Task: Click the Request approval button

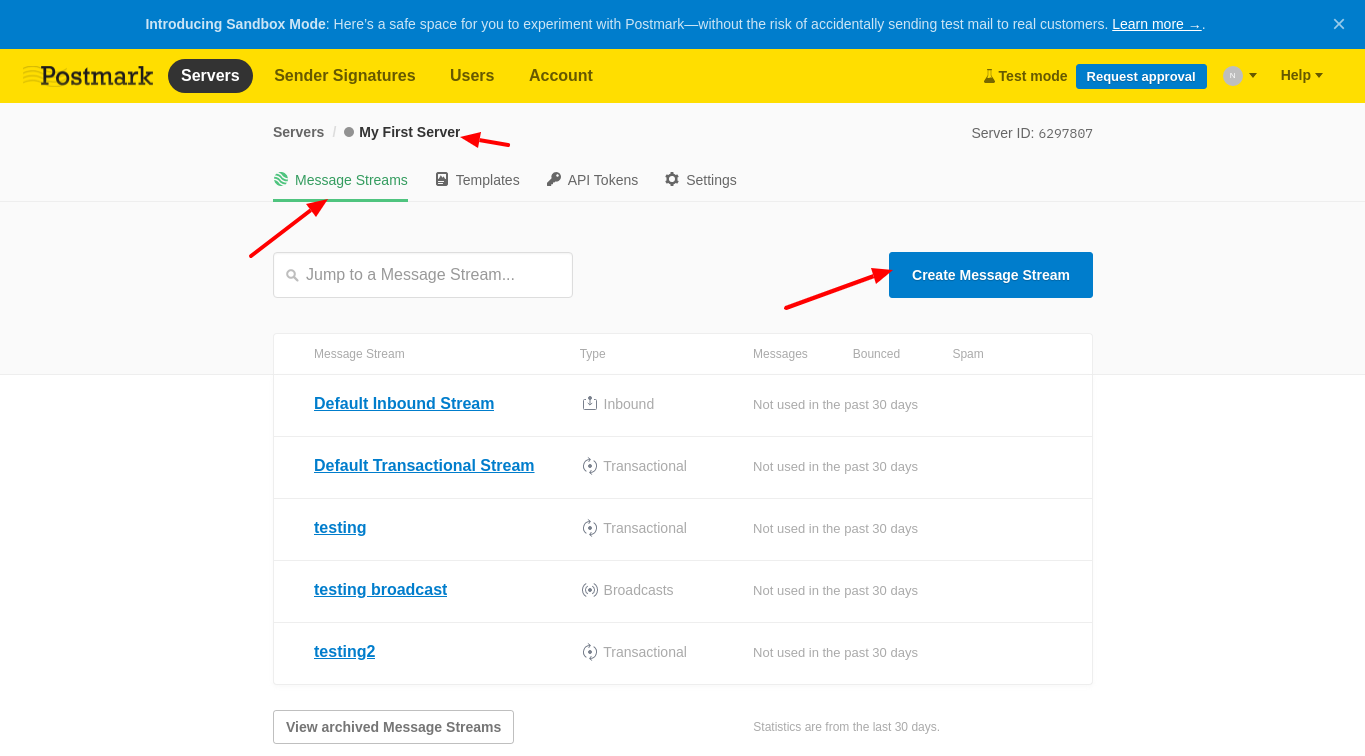Action: [1141, 76]
